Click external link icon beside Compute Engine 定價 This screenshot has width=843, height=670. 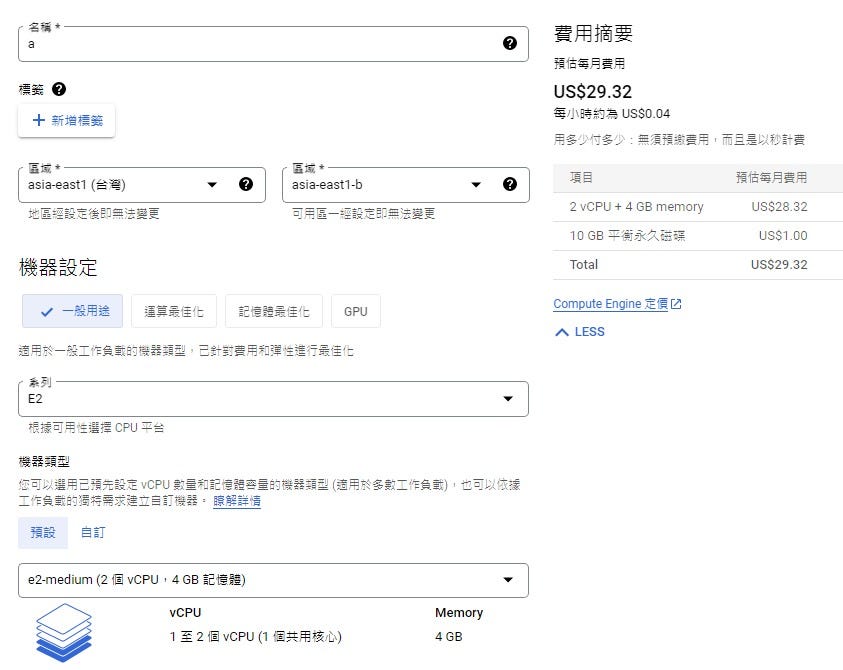tap(676, 304)
